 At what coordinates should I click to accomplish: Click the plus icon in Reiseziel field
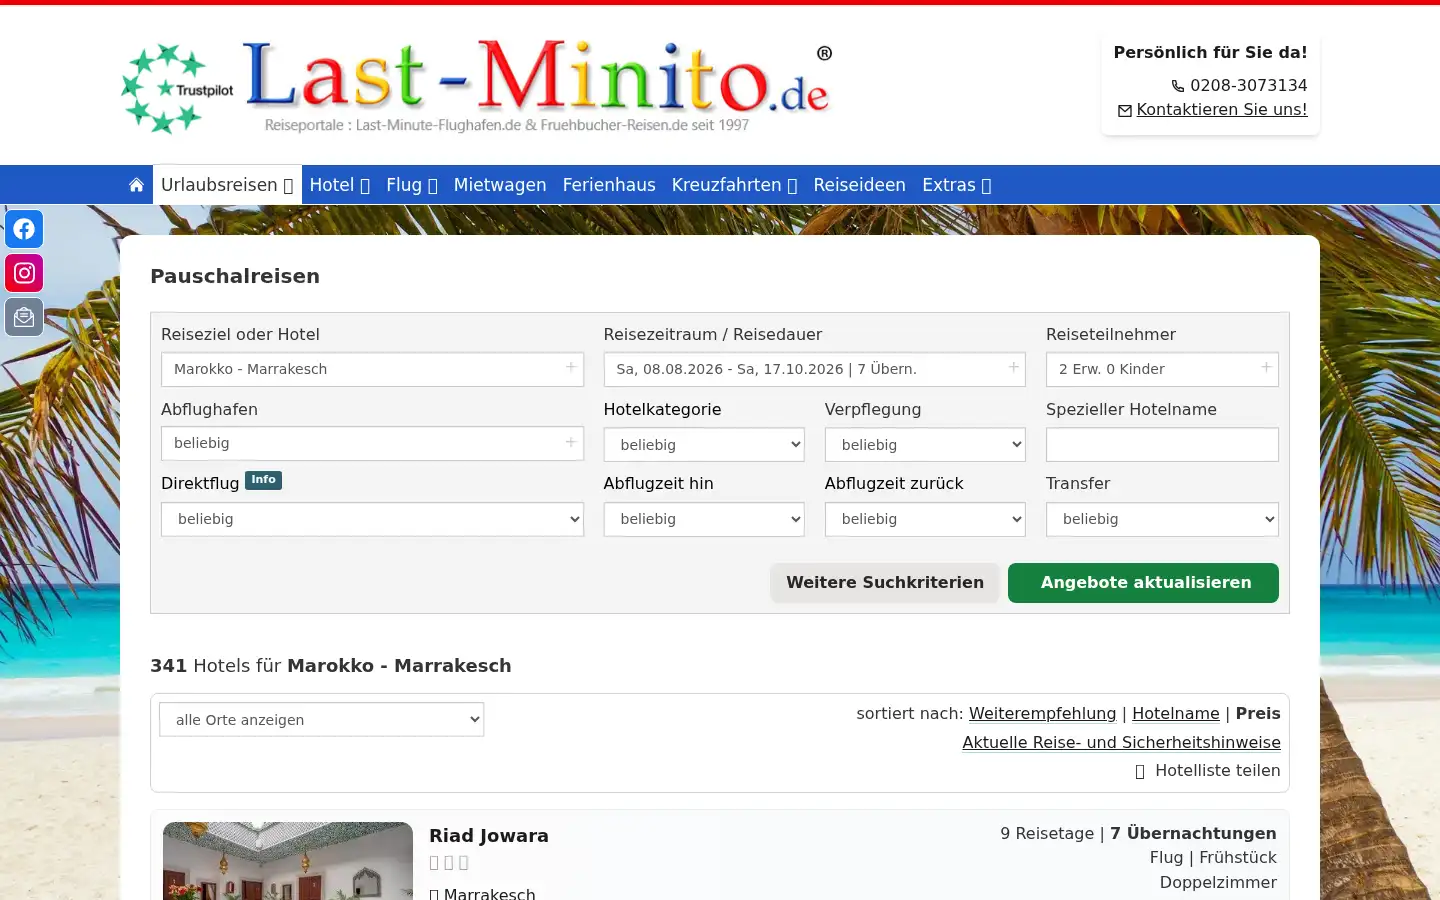(x=571, y=367)
